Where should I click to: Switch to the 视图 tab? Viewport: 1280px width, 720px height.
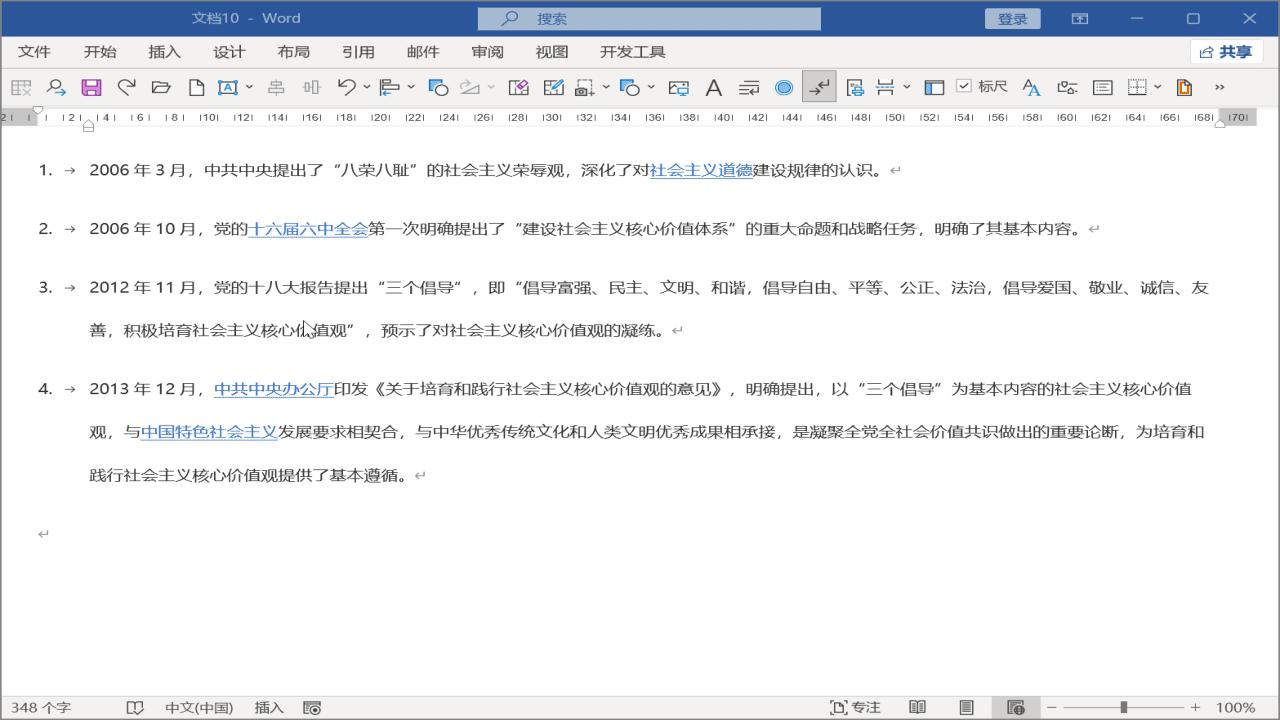(552, 52)
